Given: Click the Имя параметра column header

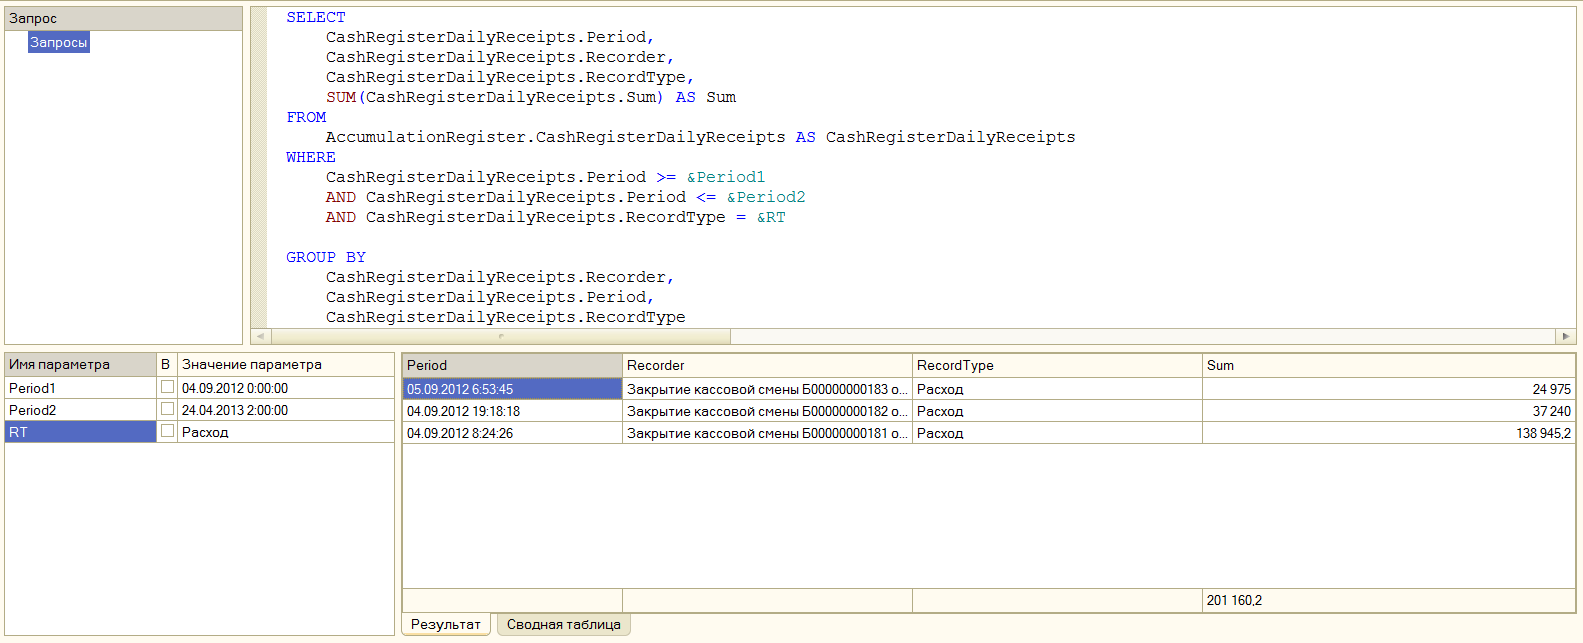Looking at the screenshot, I should coord(80,364).
